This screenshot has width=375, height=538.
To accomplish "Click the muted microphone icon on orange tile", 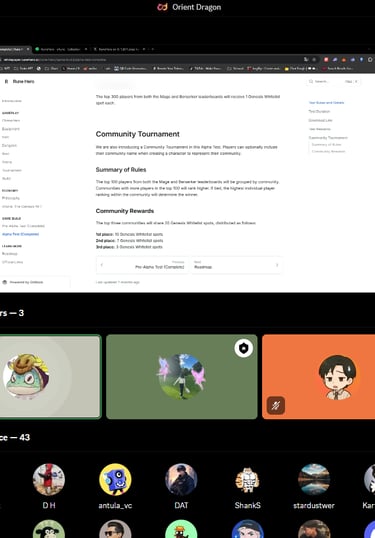I will (276, 406).
